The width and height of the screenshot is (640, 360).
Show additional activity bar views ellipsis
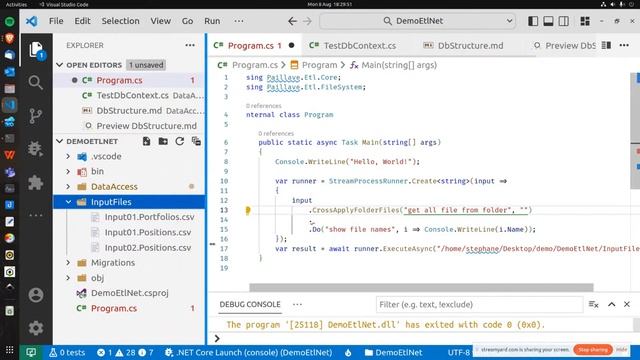[x=36, y=215]
